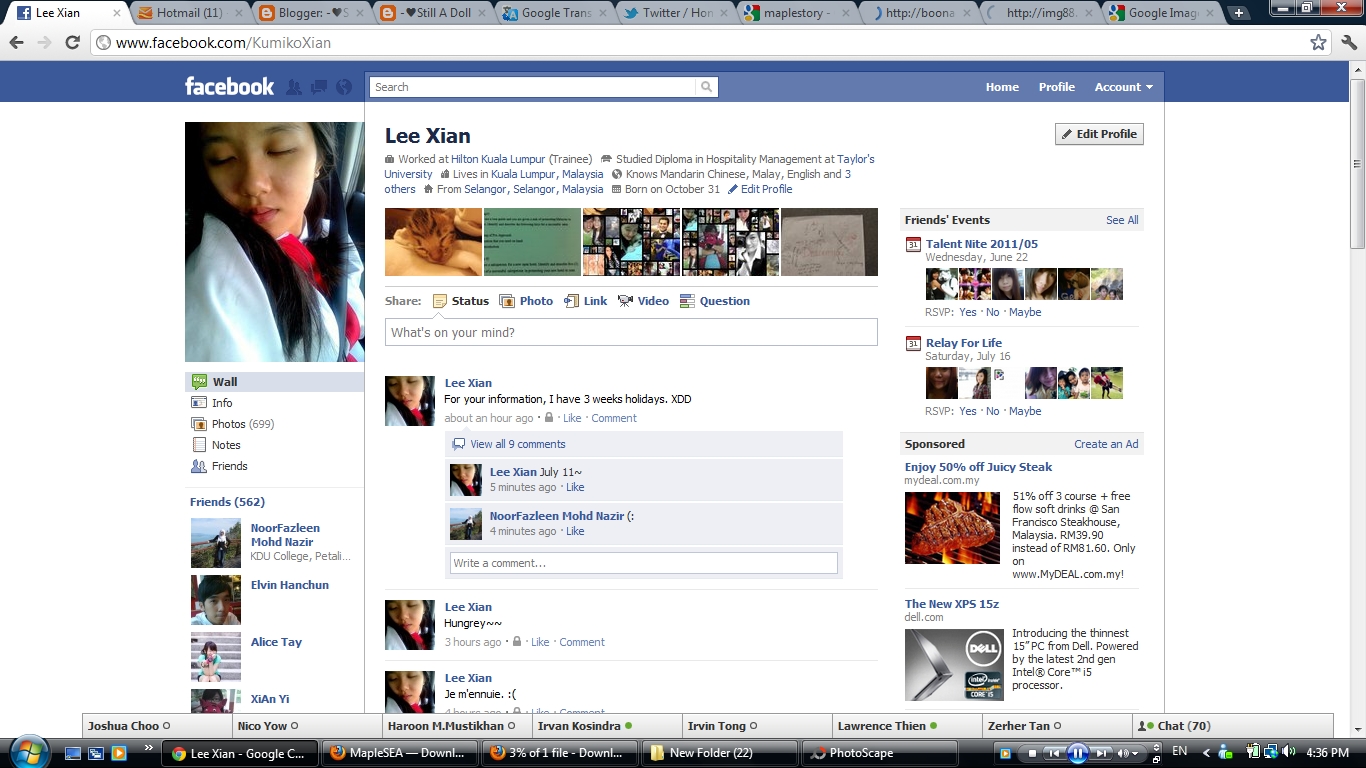Open Profile in Facebook header
Viewport: 1366px width, 768px height.
[x=1056, y=87]
